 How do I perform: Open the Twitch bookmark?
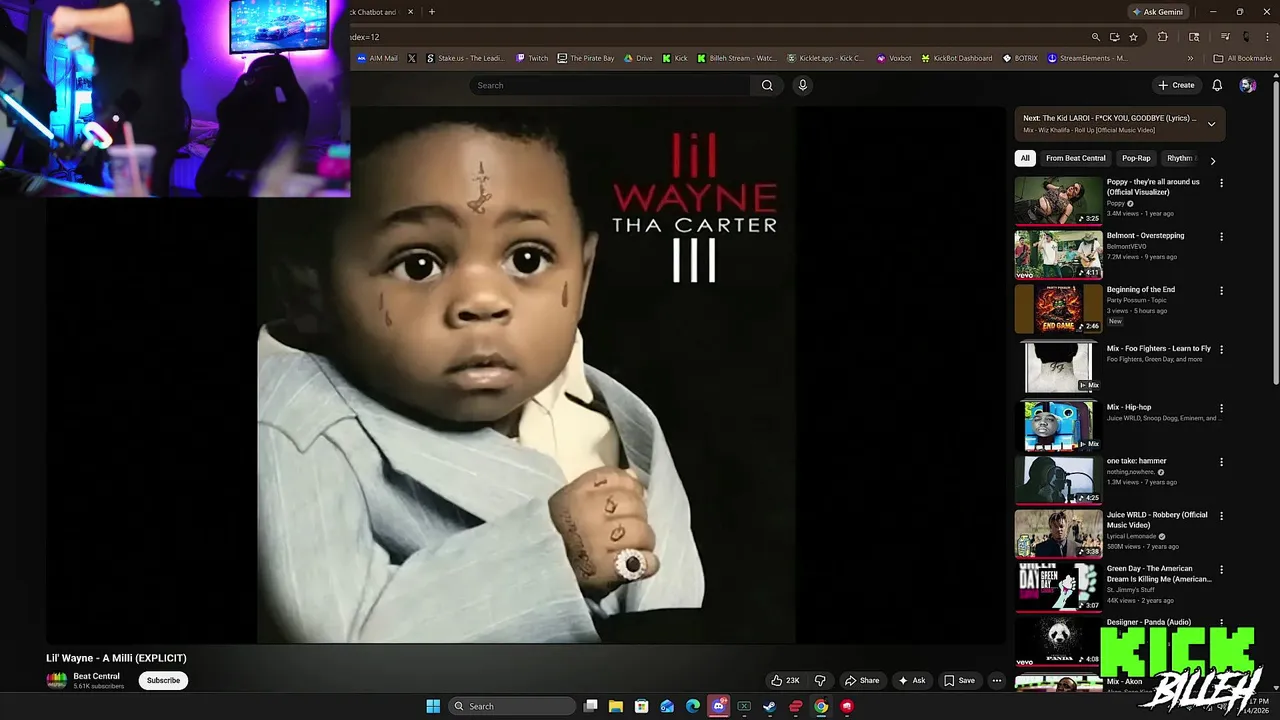pos(532,58)
